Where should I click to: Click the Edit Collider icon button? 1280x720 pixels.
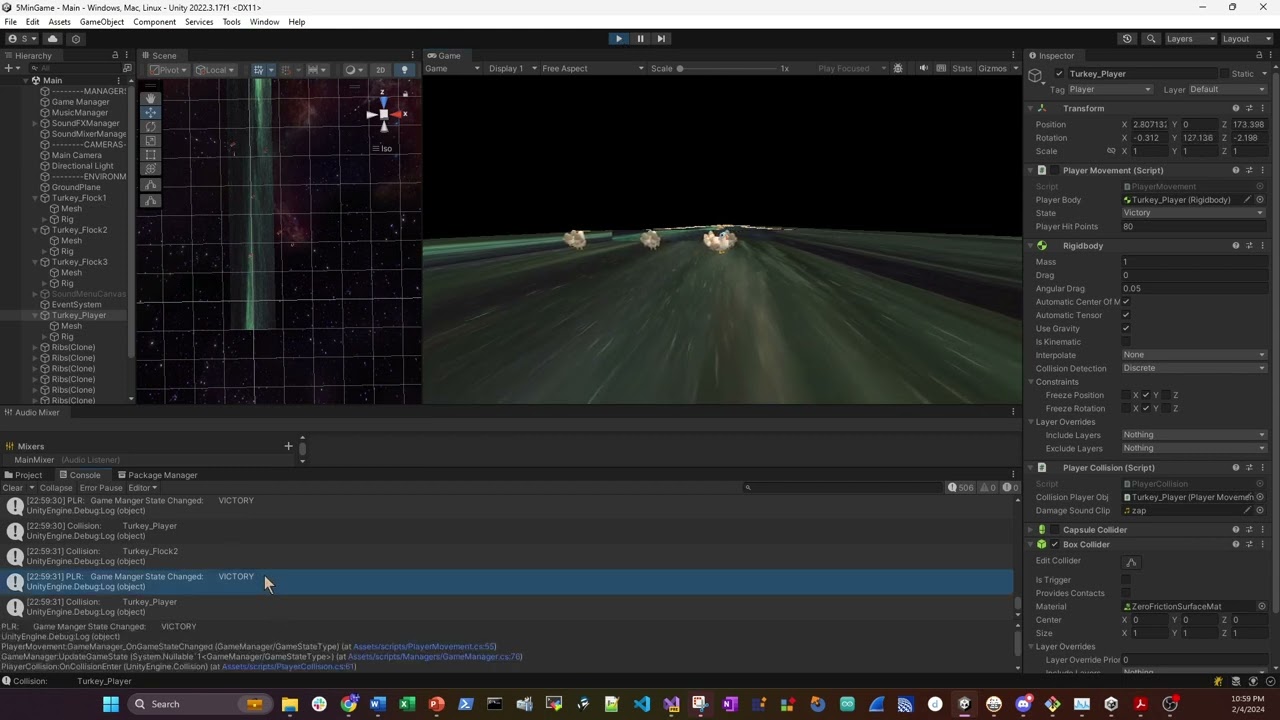tap(1131, 562)
